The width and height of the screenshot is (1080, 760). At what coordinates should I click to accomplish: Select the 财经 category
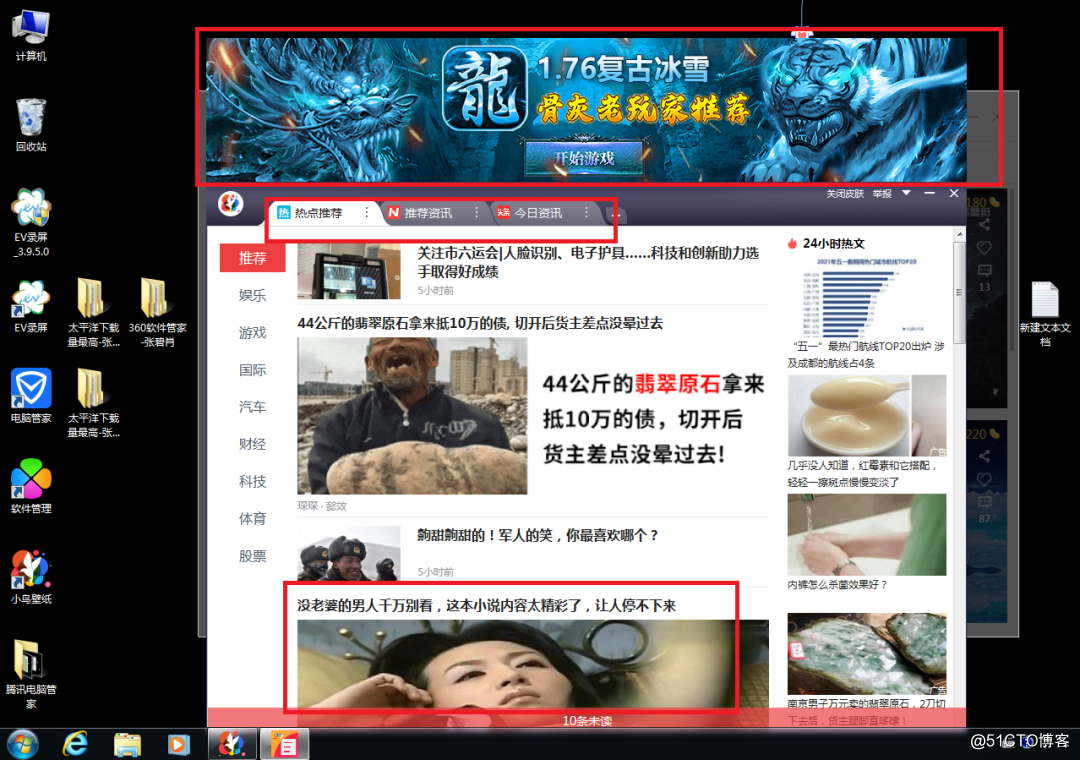coord(252,444)
